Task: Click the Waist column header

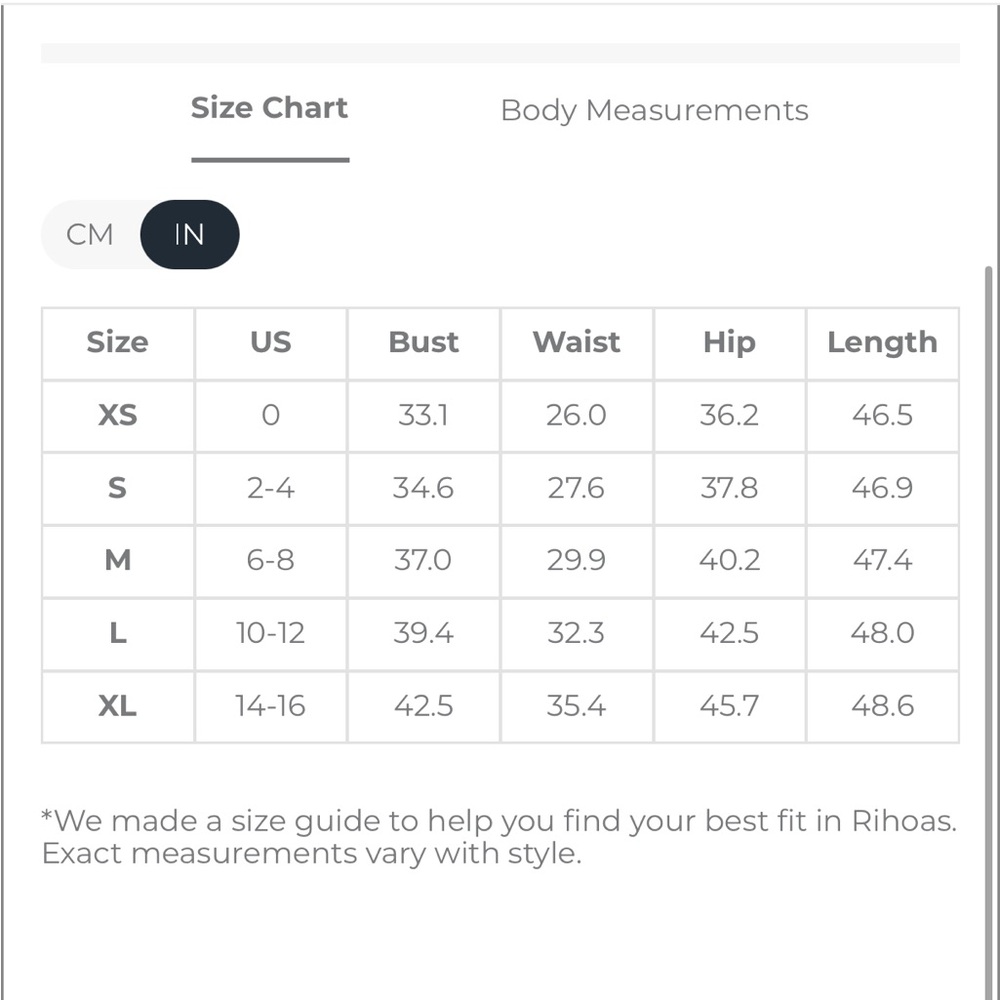Action: (x=577, y=343)
